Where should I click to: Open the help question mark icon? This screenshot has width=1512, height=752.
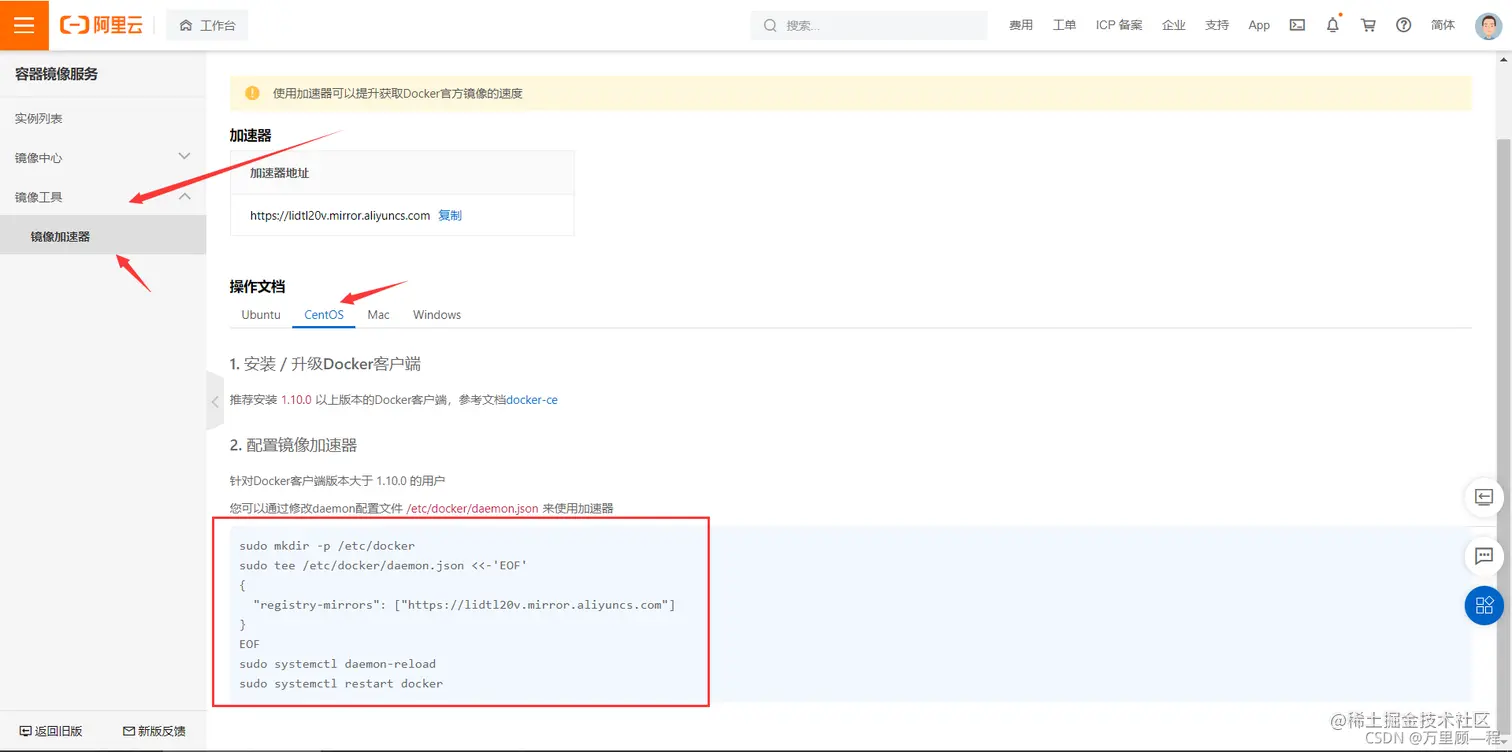coord(1404,25)
